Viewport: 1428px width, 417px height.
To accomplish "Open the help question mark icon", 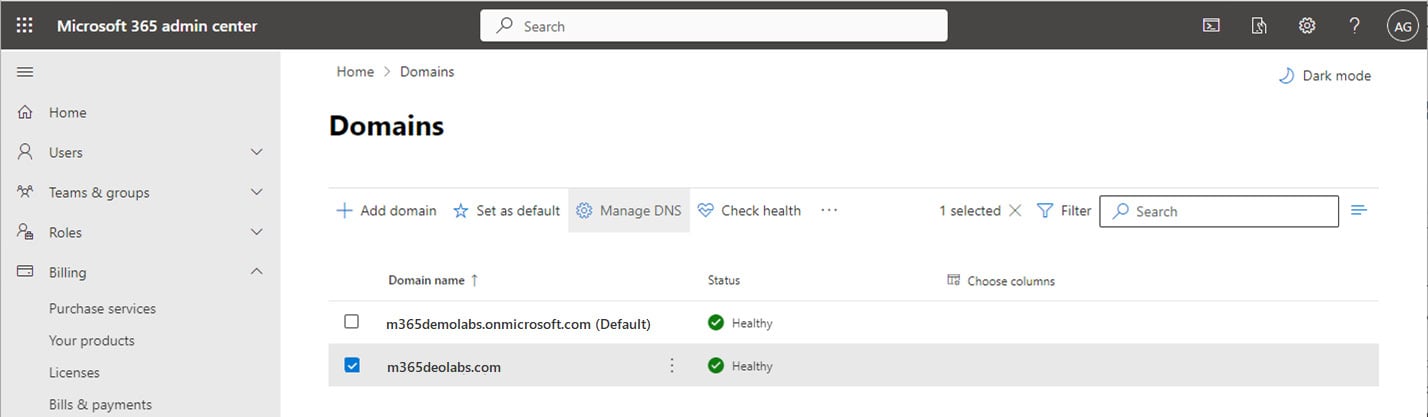I will tap(1355, 26).
